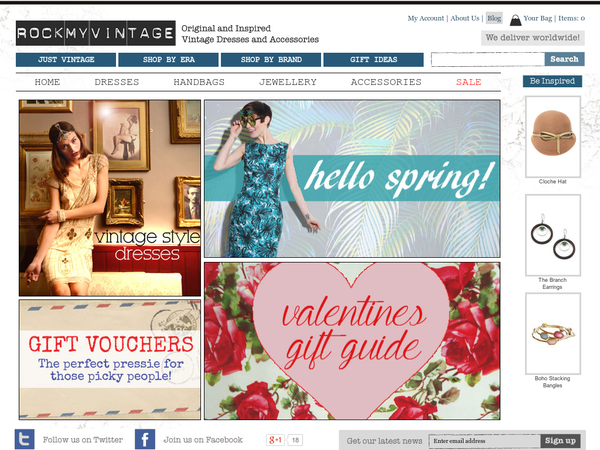Open the hello spring banner
Viewport: 600px width, 450px height.
[352, 178]
